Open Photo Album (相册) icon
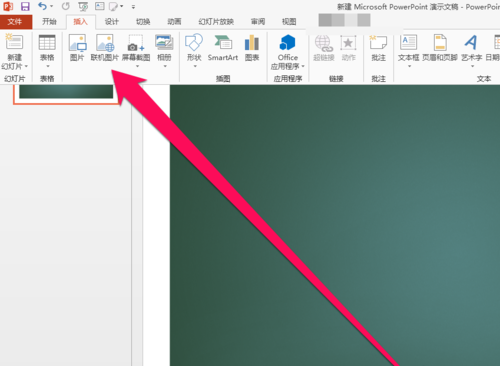The height and width of the screenshot is (366, 500). coord(164,43)
